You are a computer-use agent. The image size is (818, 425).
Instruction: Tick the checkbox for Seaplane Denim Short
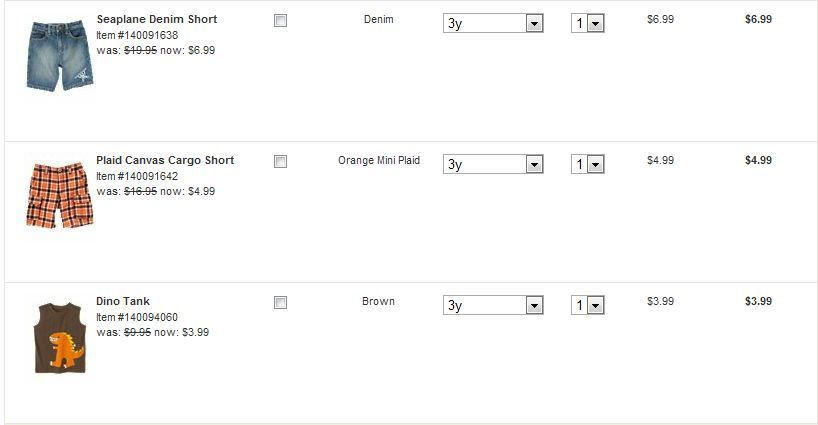(x=280, y=20)
